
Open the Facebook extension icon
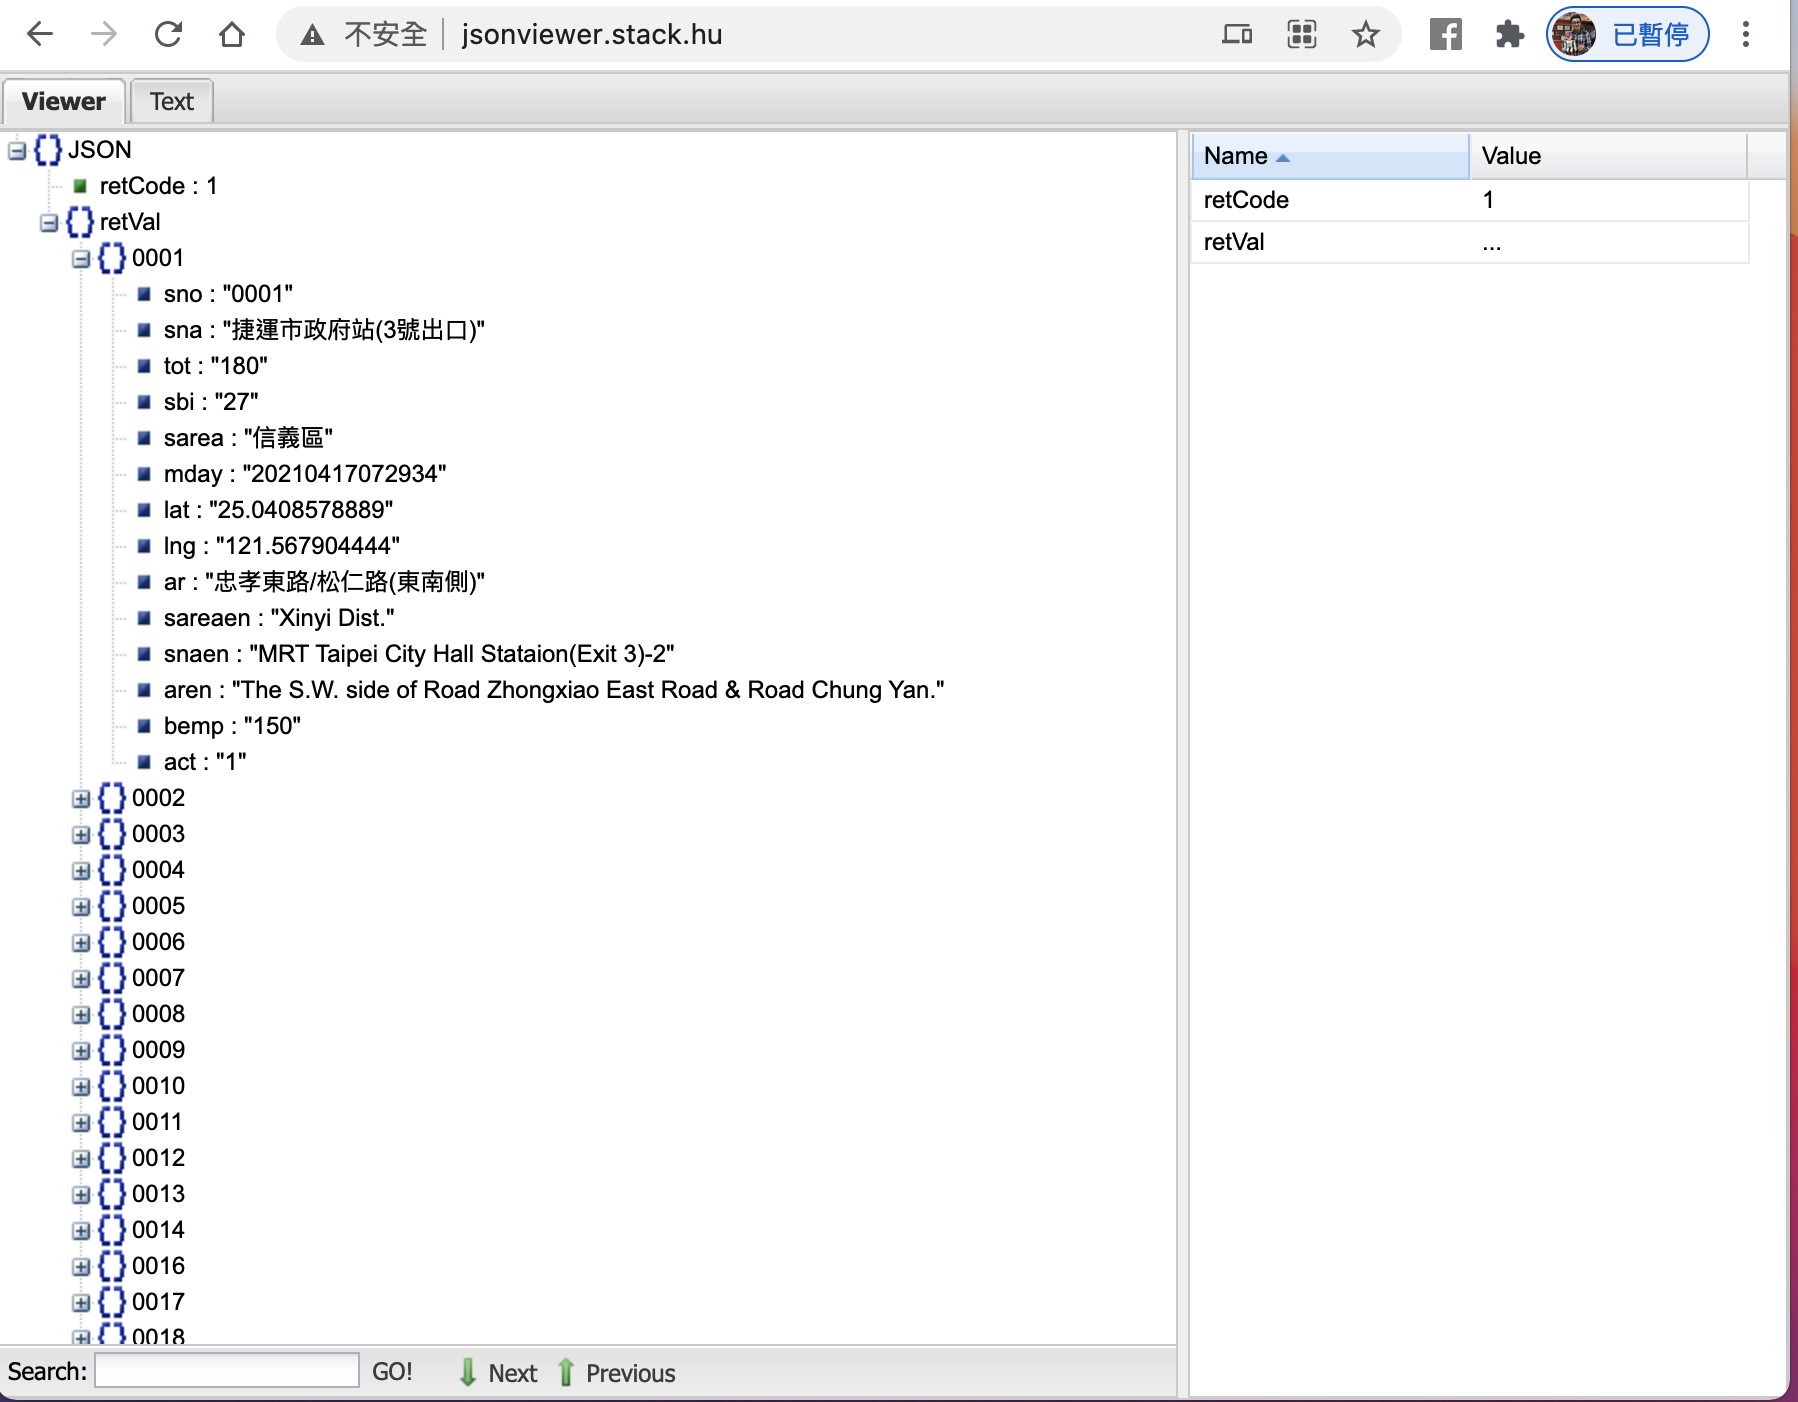pyautogui.click(x=1445, y=35)
